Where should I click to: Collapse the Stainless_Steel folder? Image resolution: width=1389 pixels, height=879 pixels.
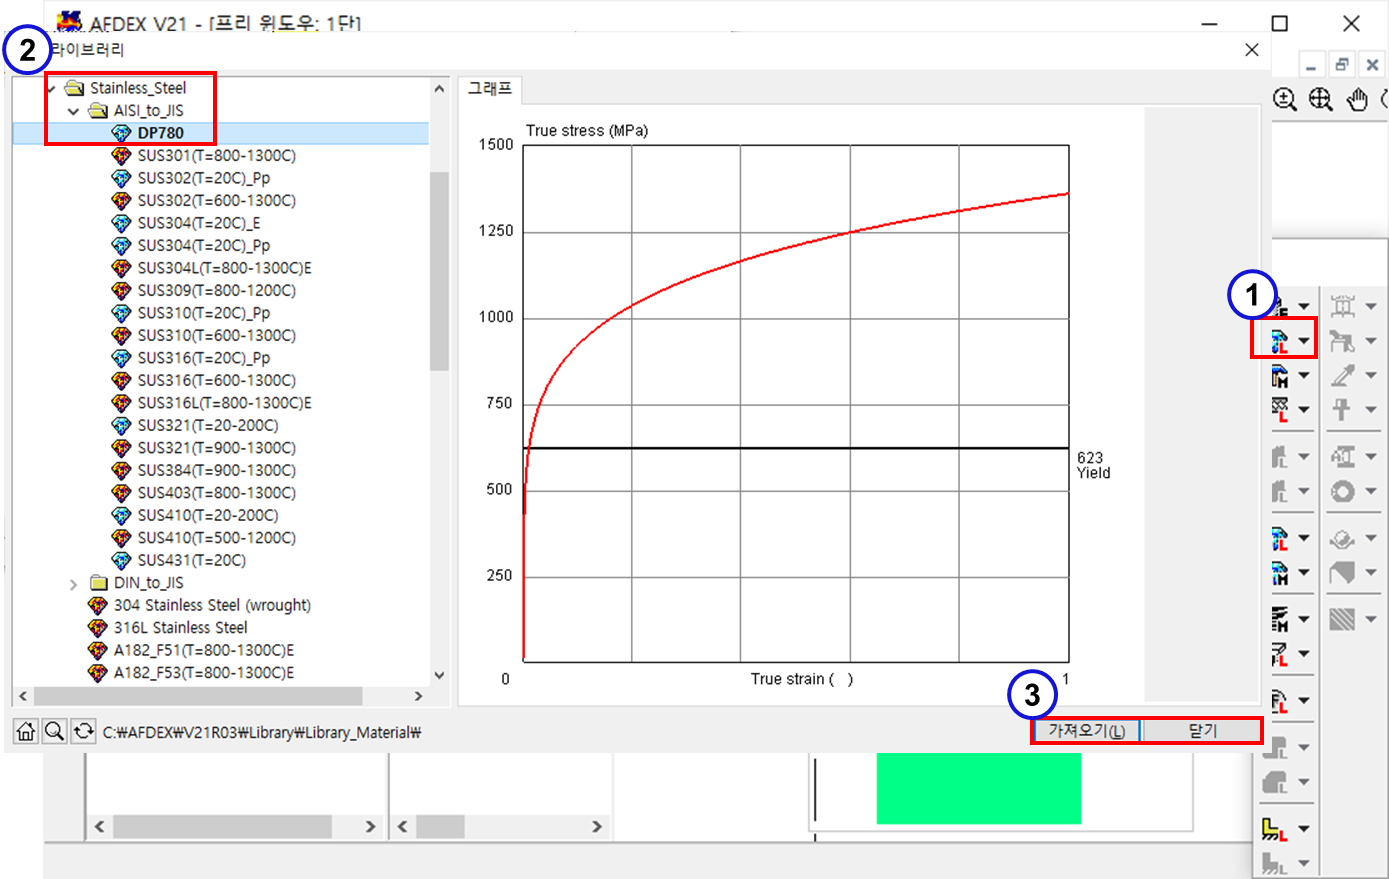click(x=50, y=88)
